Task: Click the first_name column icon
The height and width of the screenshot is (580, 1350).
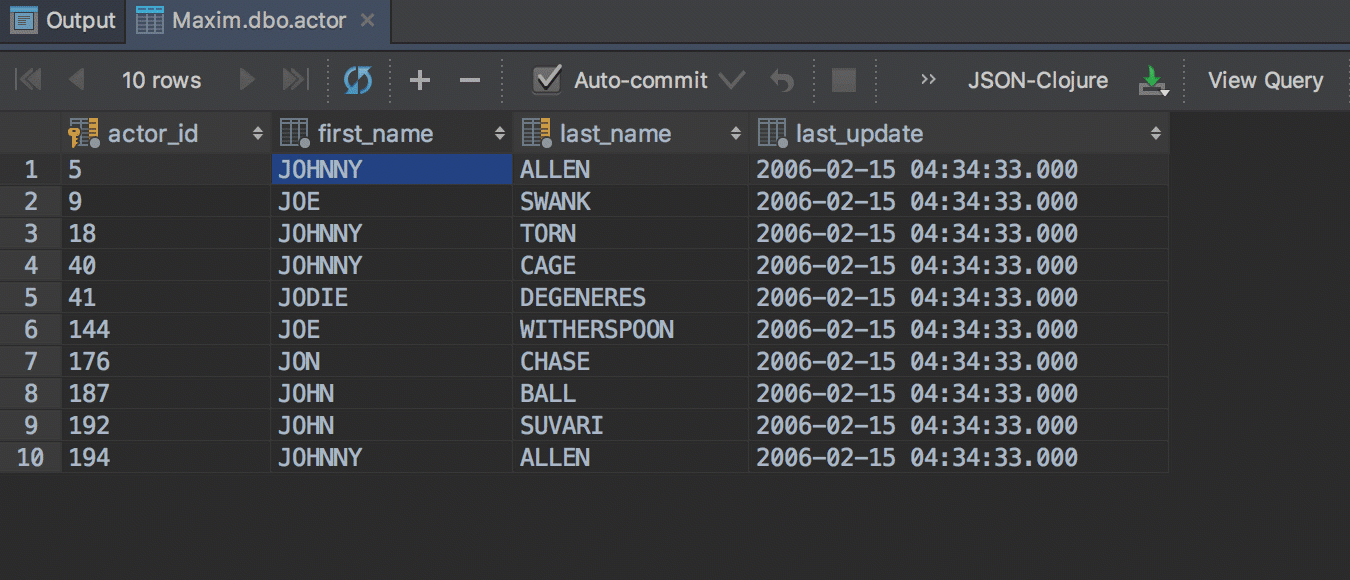Action: [x=294, y=133]
